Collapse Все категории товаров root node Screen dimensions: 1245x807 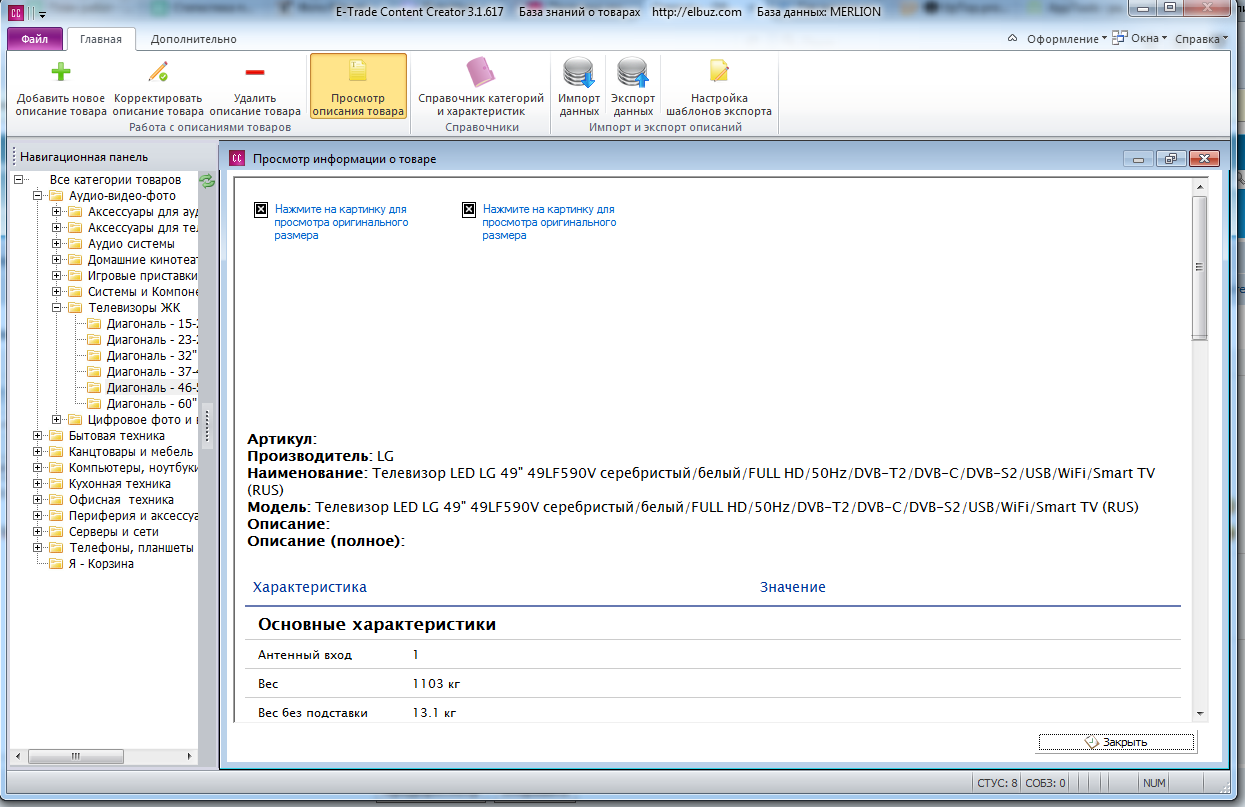click(19, 180)
